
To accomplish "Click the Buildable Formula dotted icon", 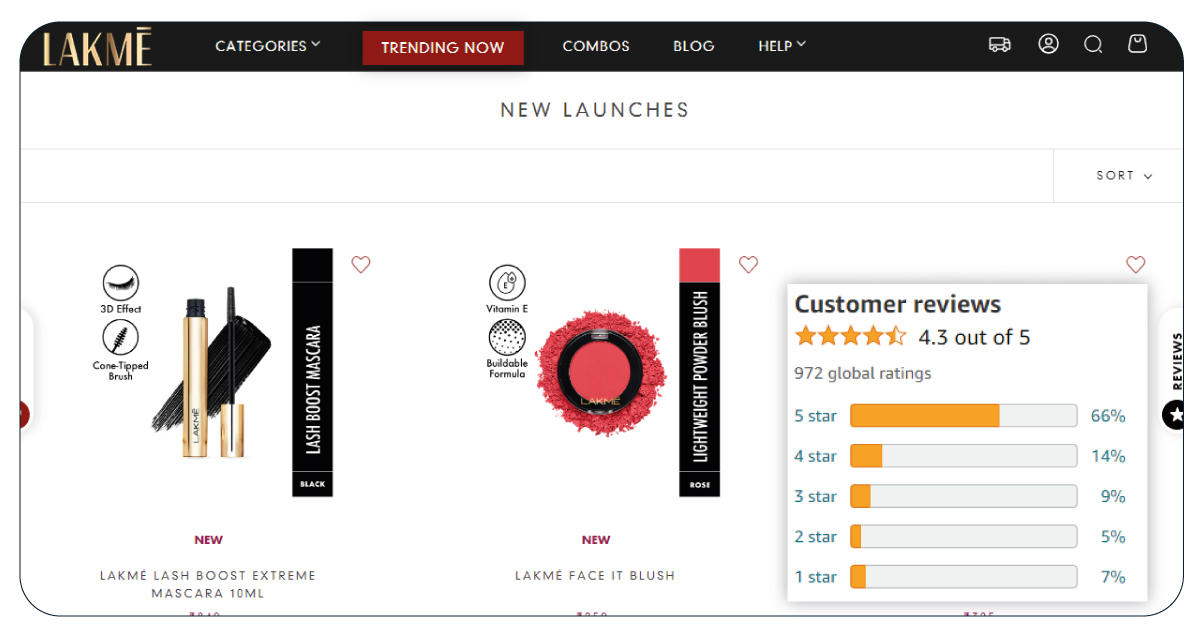I will [x=507, y=338].
